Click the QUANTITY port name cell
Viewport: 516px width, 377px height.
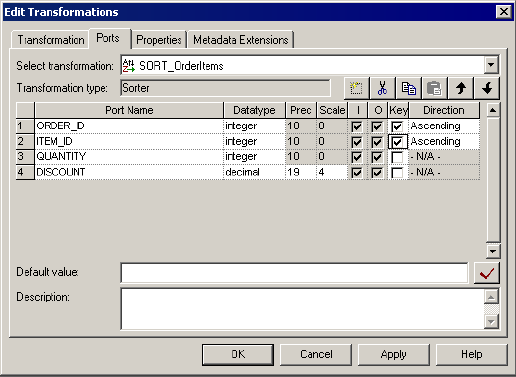pyautogui.click(x=129, y=156)
